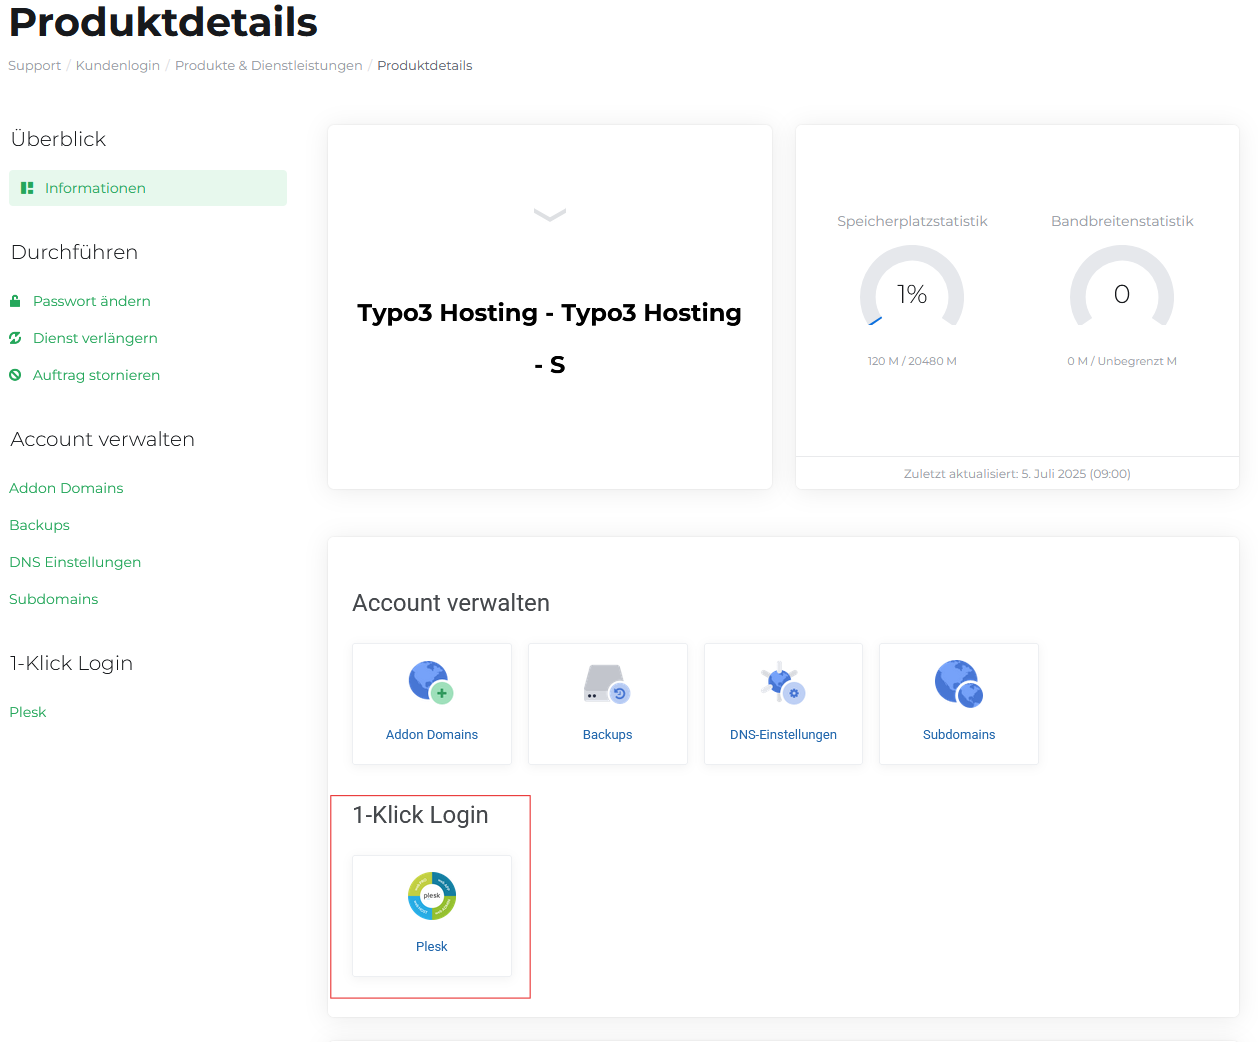Click the 'Zuletzt aktualisiert' timestamp

click(1017, 474)
